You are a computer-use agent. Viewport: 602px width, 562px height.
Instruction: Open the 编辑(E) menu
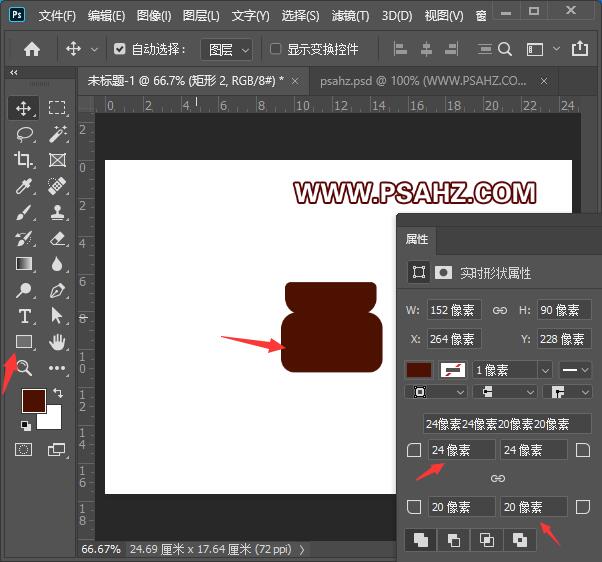point(106,16)
